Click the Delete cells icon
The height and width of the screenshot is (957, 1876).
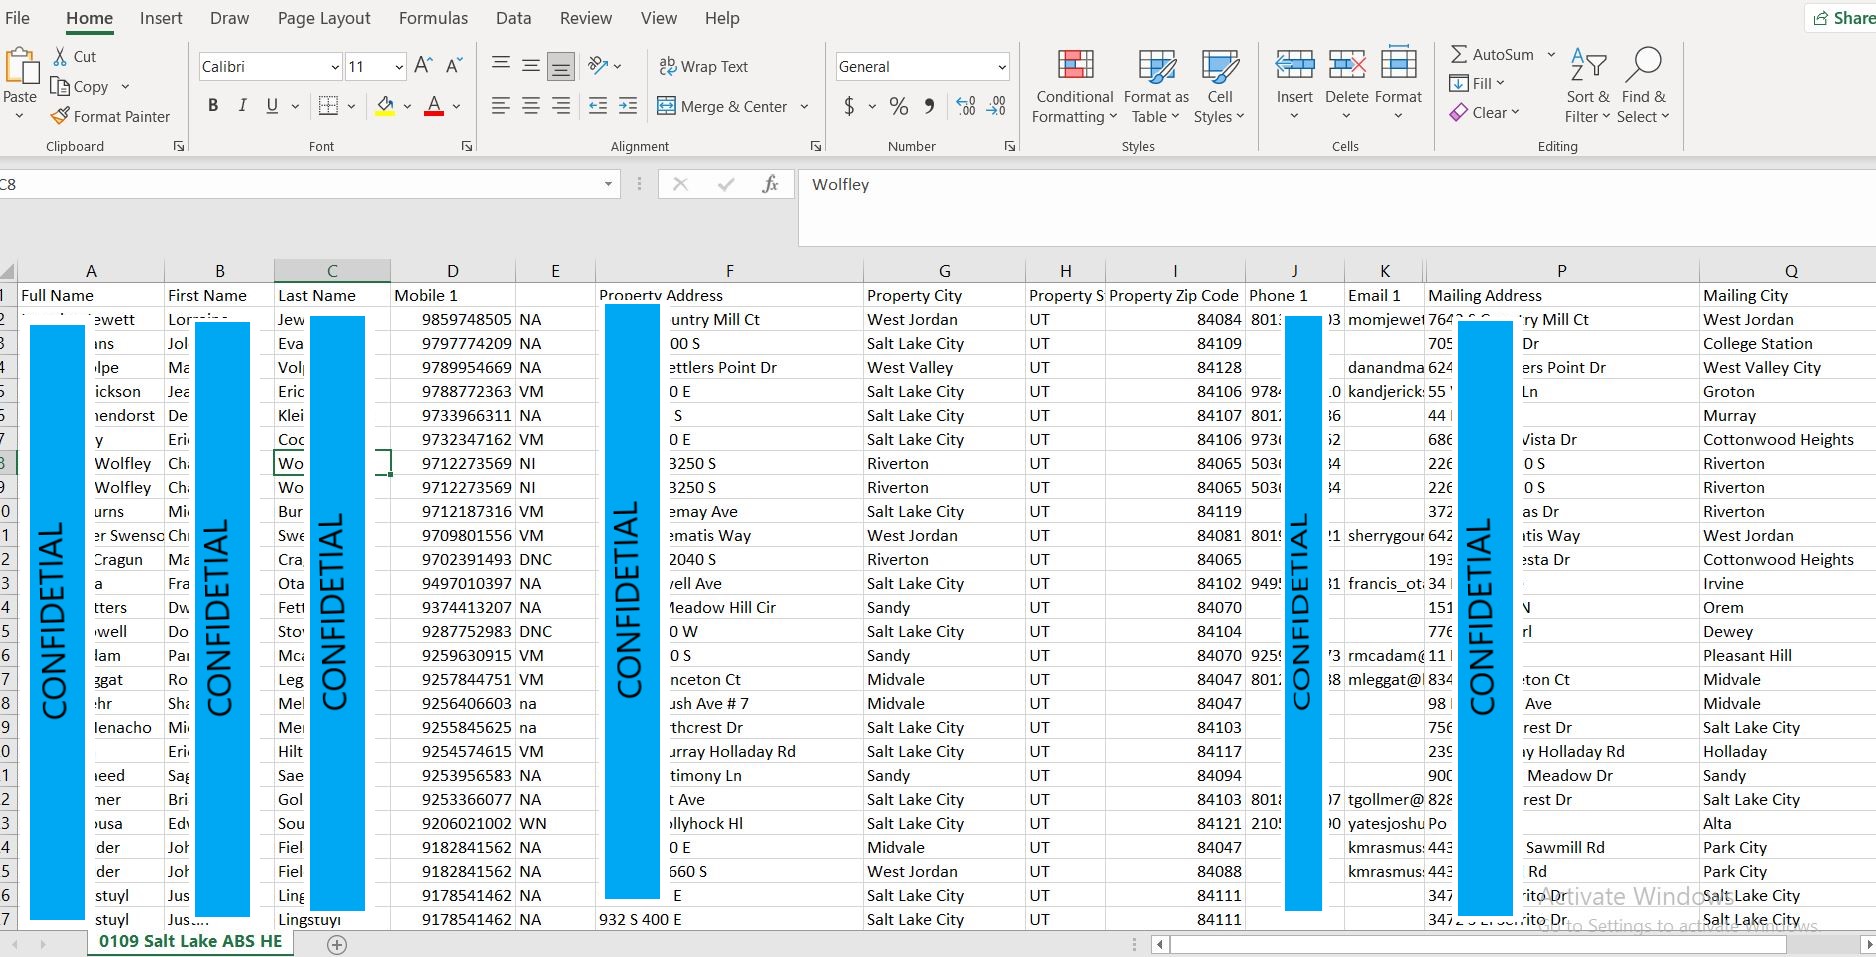[x=1347, y=64]
